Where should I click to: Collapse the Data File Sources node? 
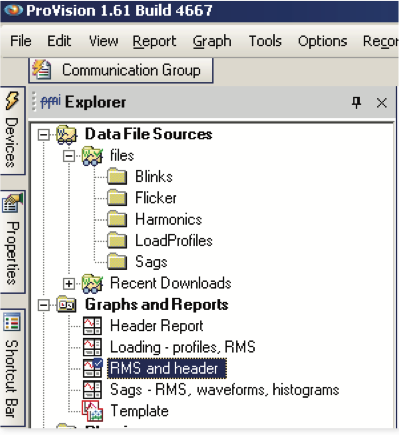44,135
